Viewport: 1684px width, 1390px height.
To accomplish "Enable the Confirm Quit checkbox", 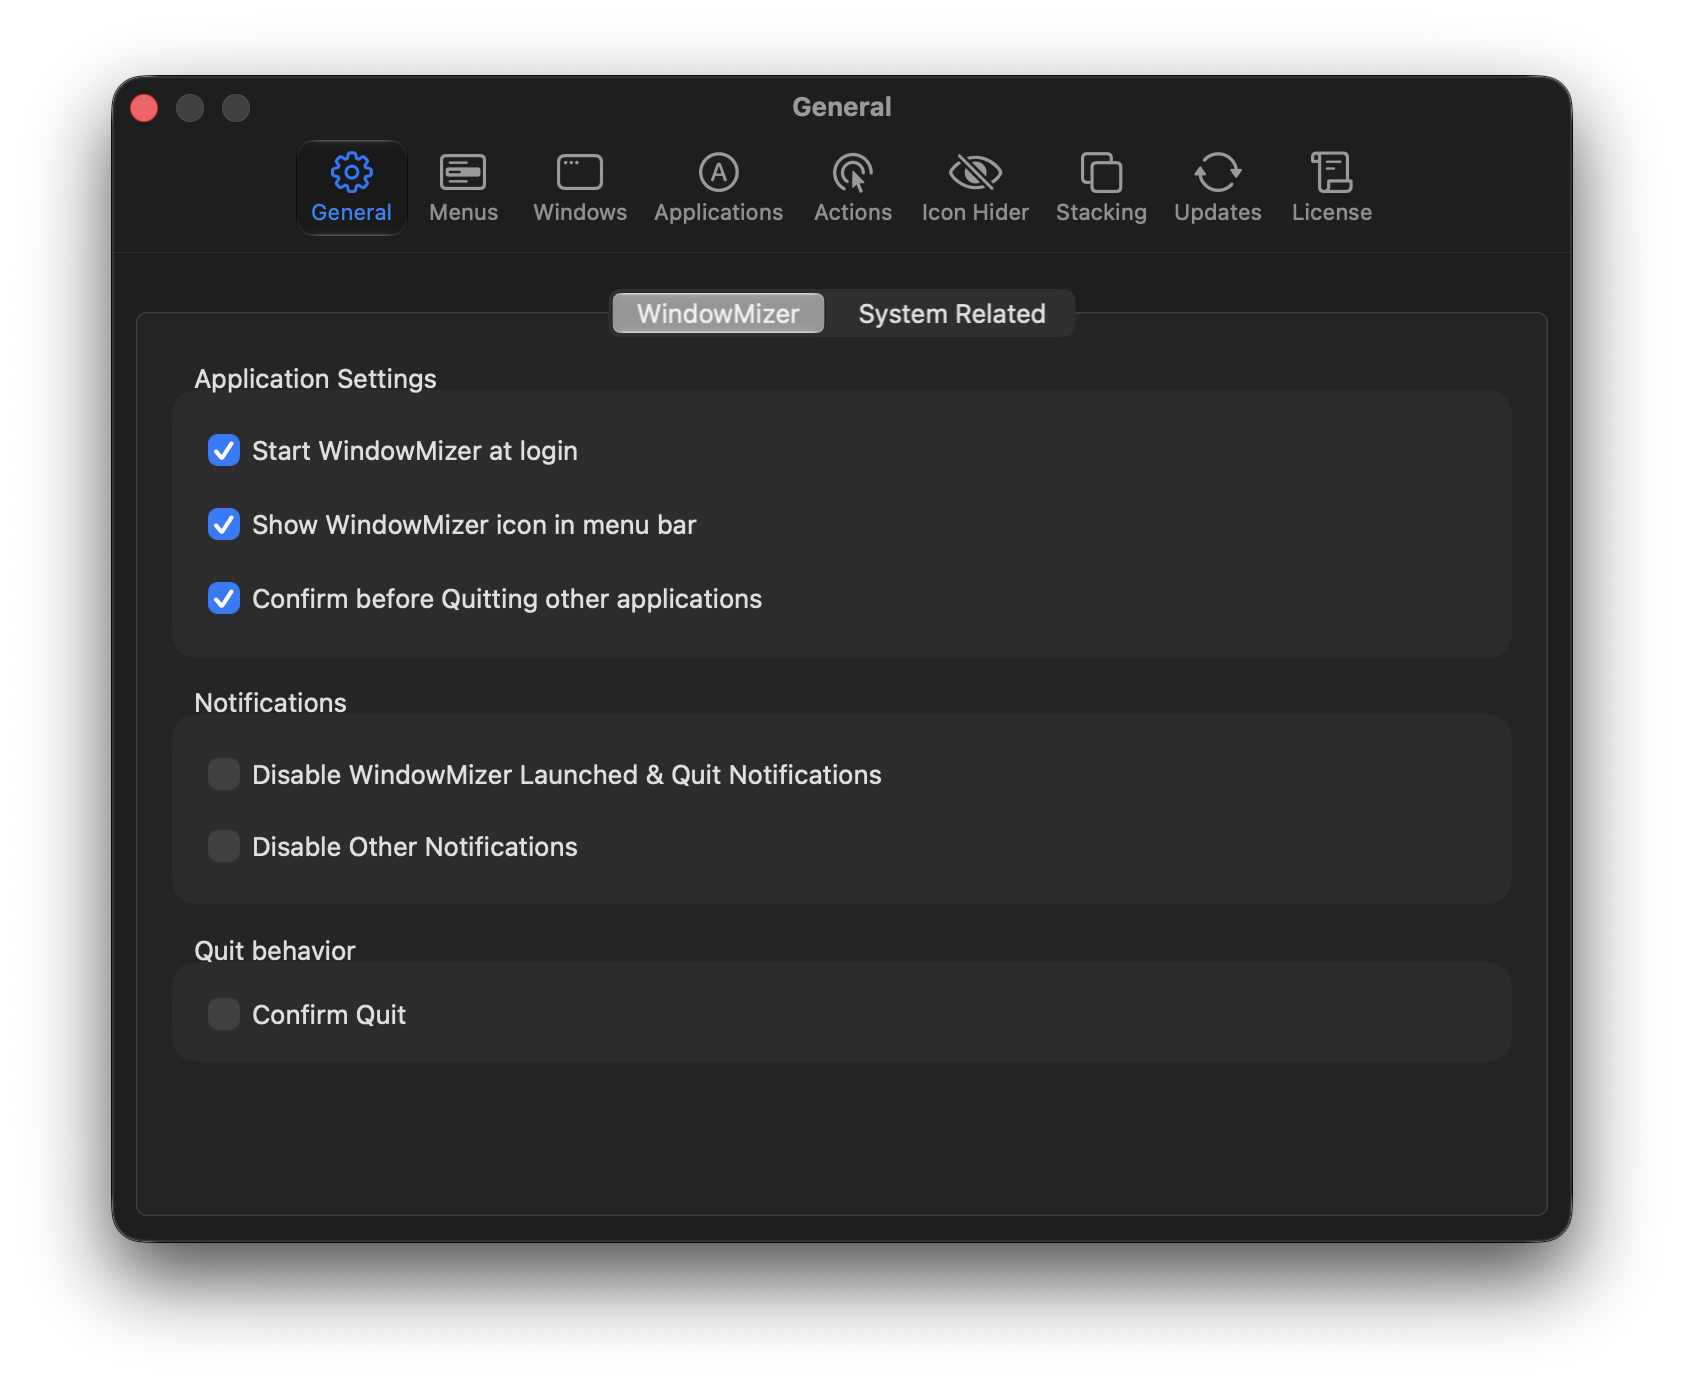I will click(x=224, y=1014).
